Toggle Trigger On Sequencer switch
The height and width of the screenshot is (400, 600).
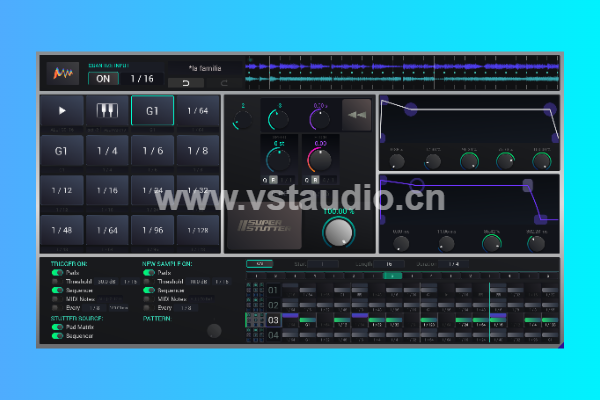click(57, 290)
